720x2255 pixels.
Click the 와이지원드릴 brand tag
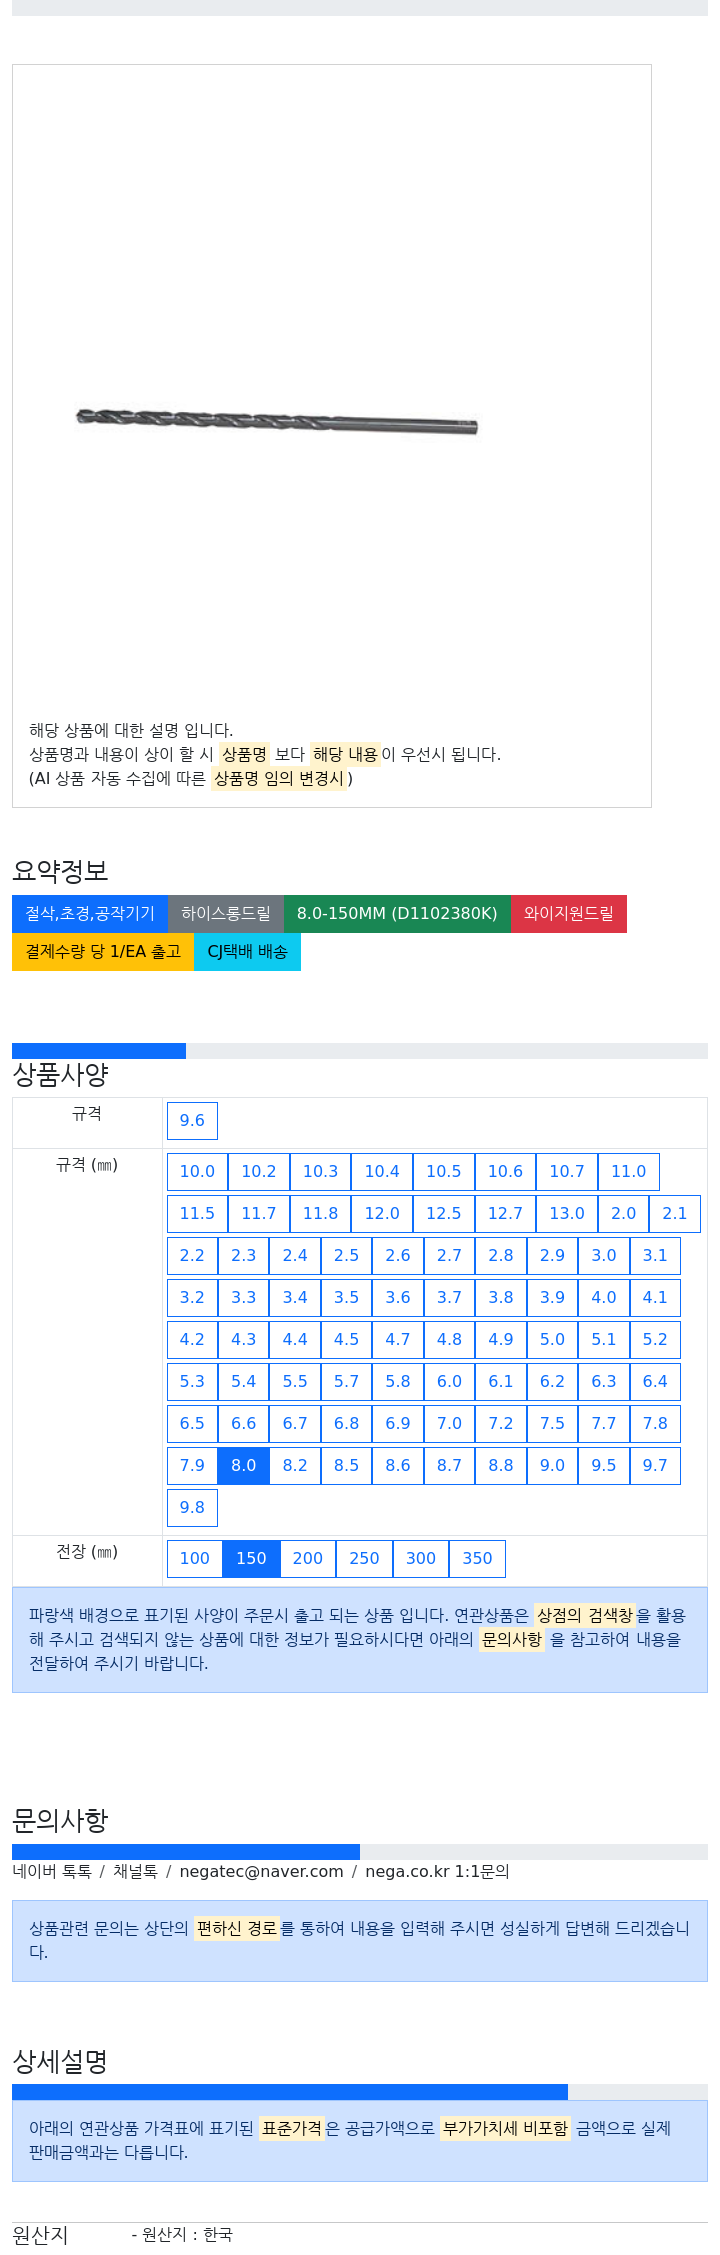click(x=569, y=913)
